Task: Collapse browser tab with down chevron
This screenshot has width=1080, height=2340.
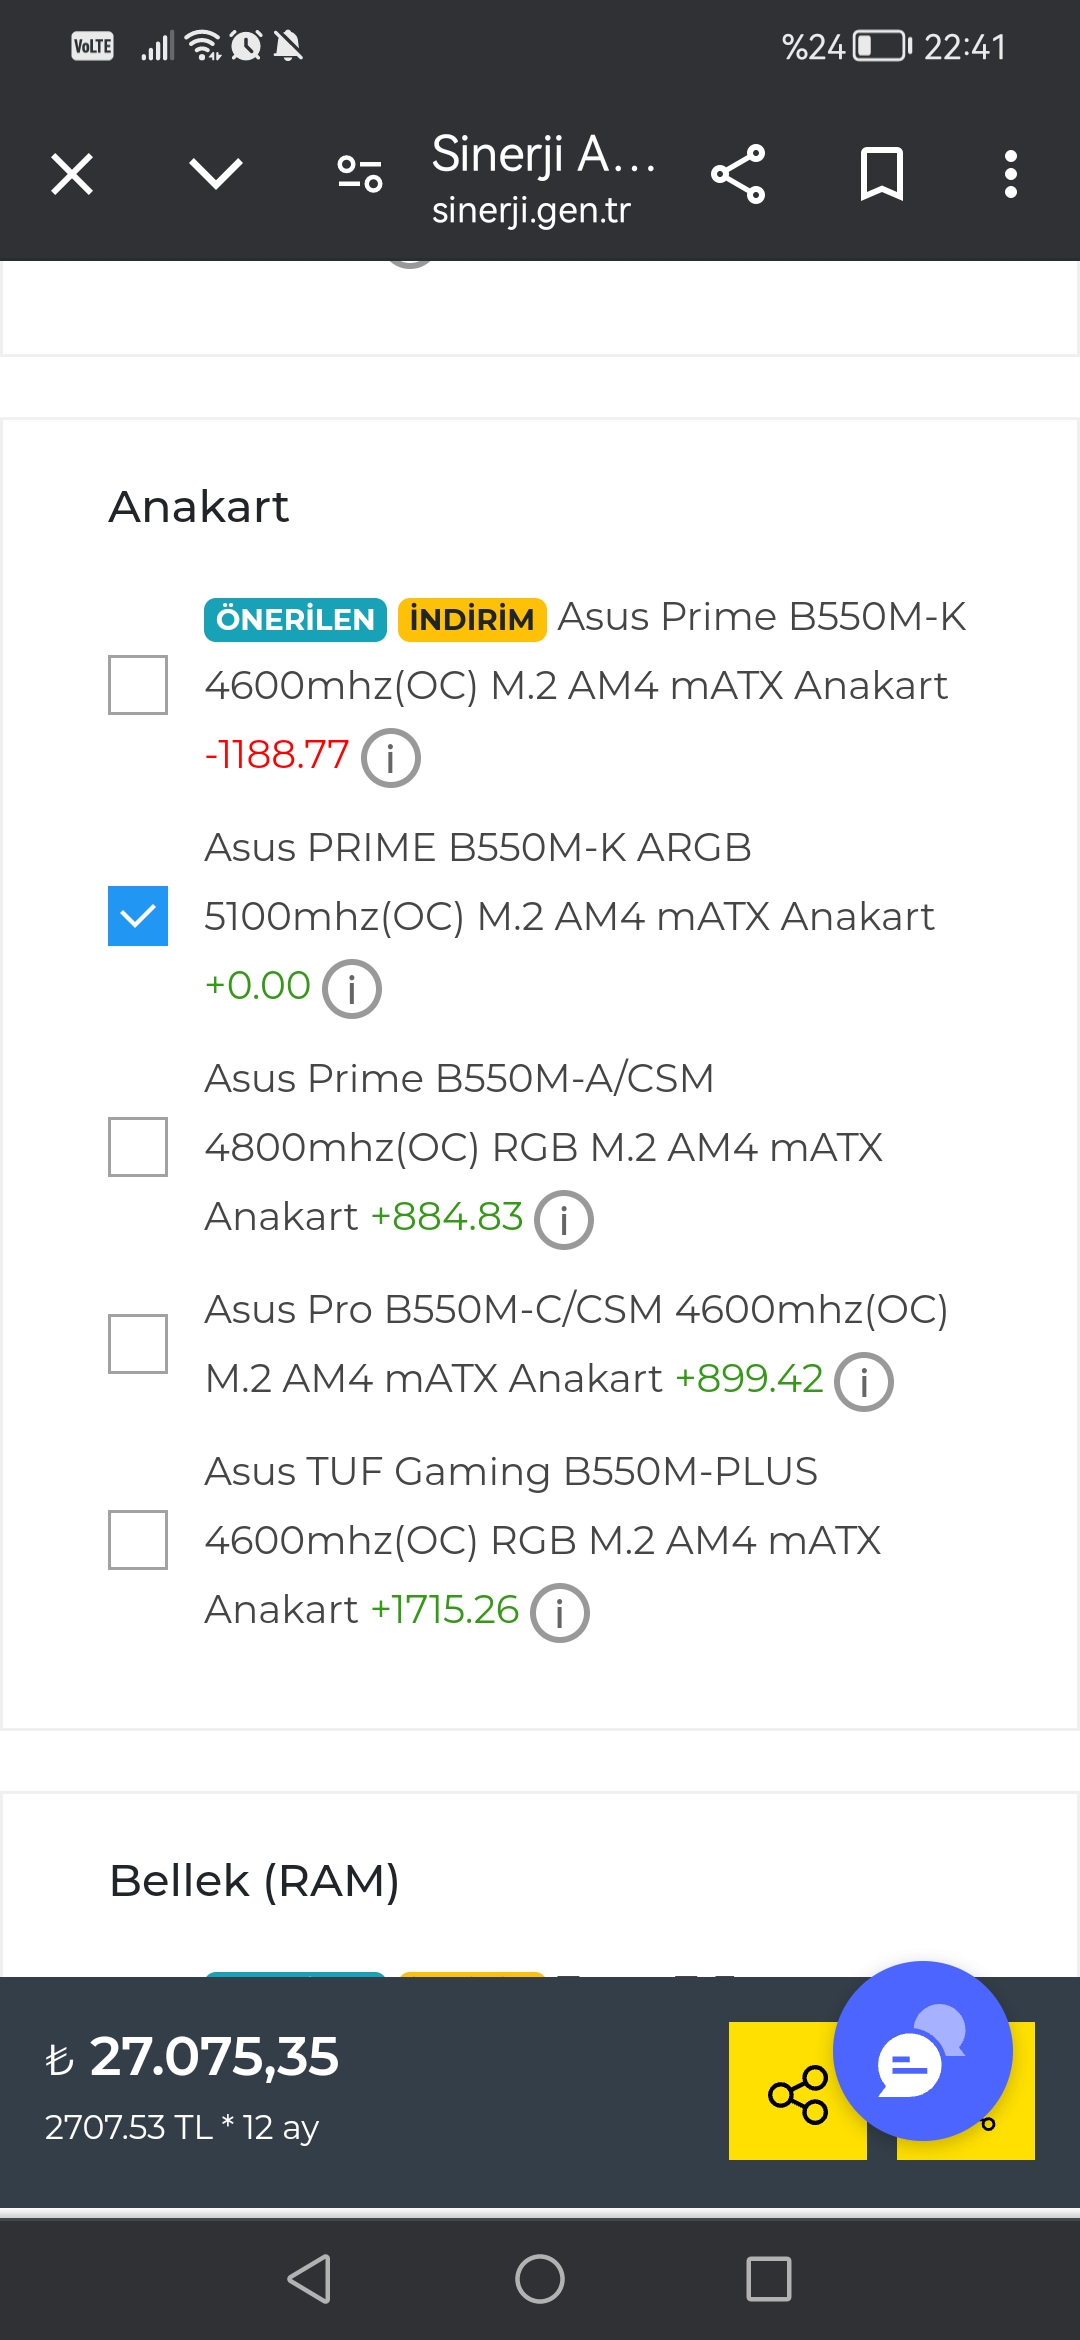Action: coord(216,174)
